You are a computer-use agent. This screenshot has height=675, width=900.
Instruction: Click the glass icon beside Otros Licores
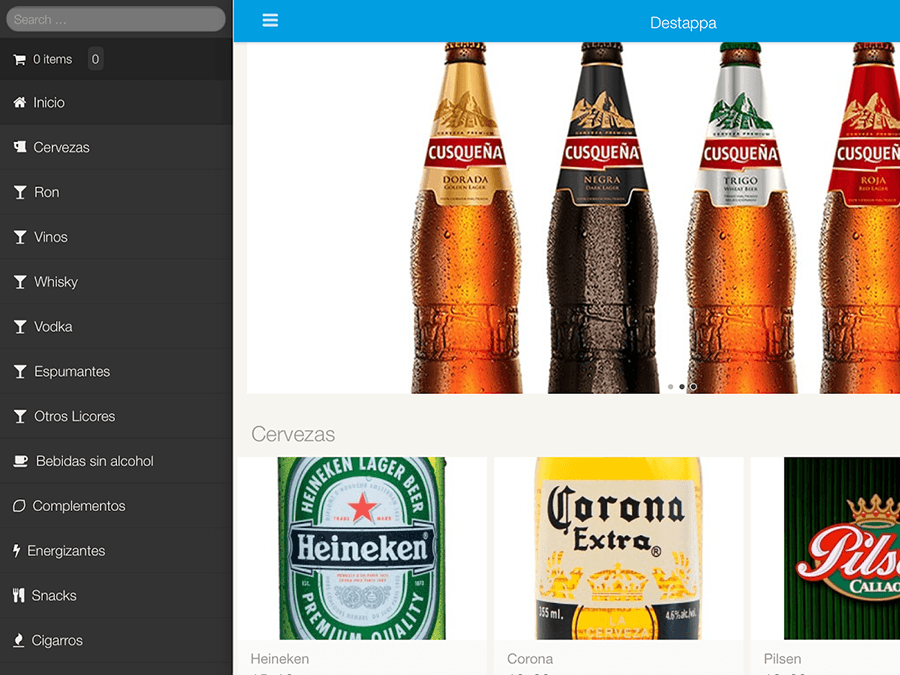20,416
